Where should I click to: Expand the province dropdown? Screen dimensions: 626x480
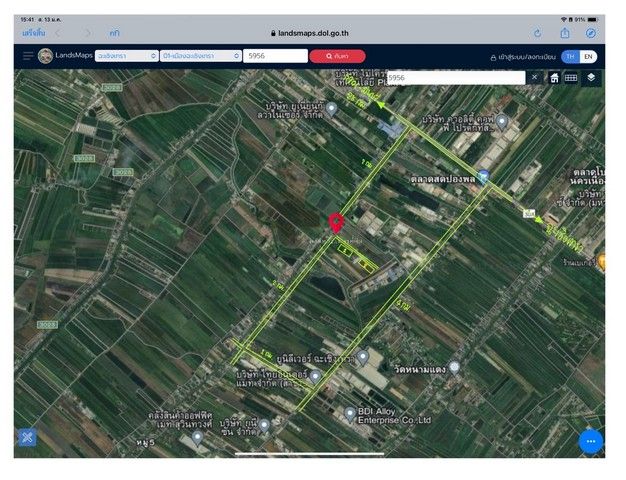[126, 57]
